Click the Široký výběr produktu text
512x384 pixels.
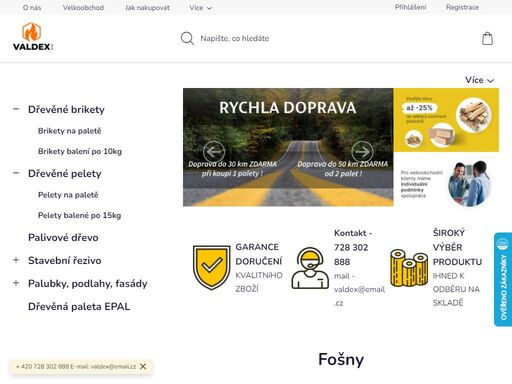(457, 247)
